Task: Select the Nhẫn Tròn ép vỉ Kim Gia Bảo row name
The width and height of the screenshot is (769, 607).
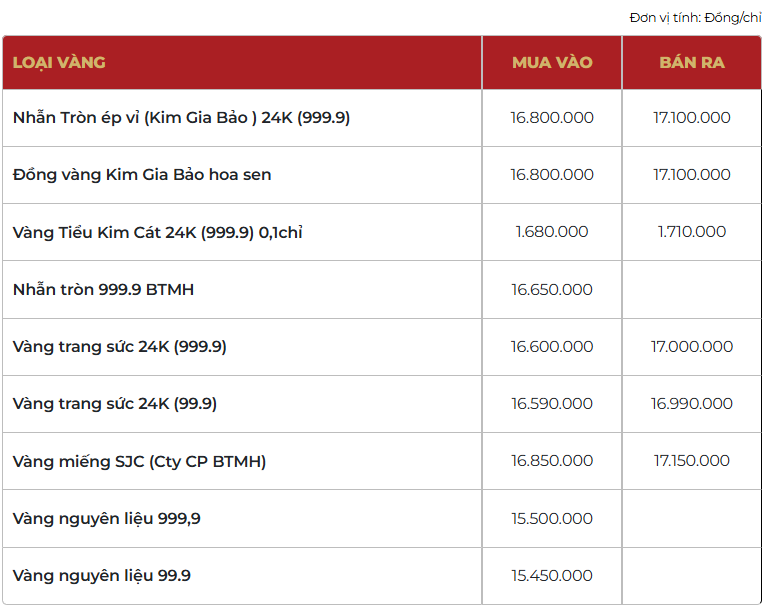Action: point(181,117)
